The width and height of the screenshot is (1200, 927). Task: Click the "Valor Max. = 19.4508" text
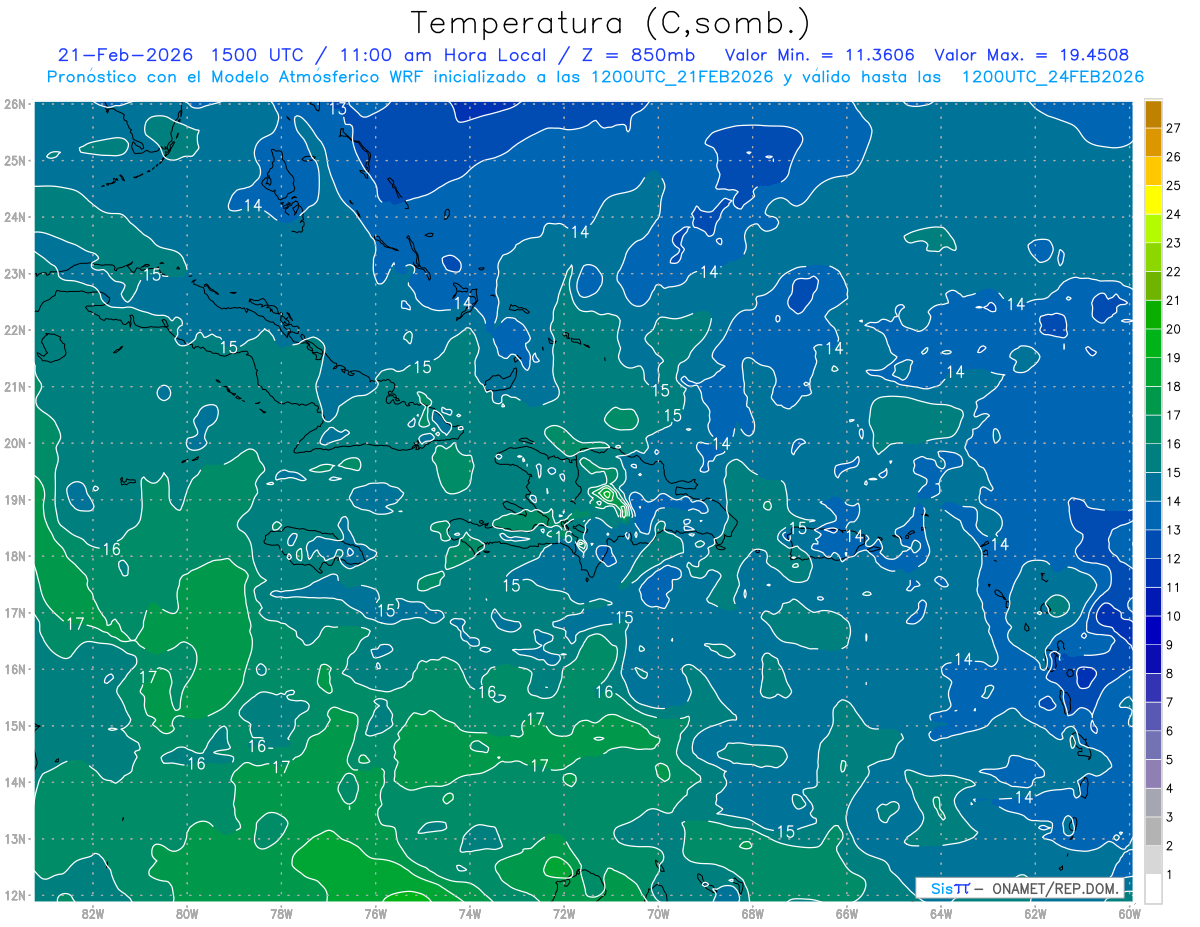pos(1032,55)
